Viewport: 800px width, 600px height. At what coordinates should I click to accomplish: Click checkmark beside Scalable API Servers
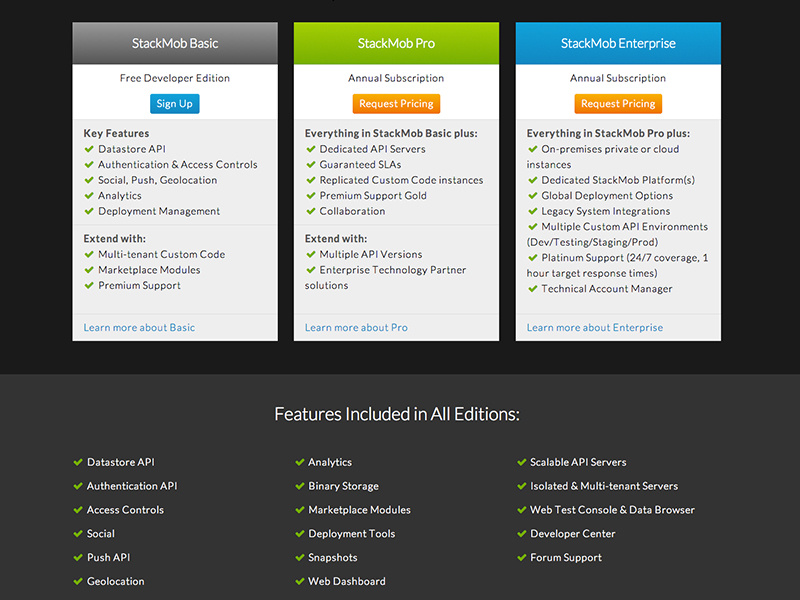pyautogui.click(x=521, y=462)
